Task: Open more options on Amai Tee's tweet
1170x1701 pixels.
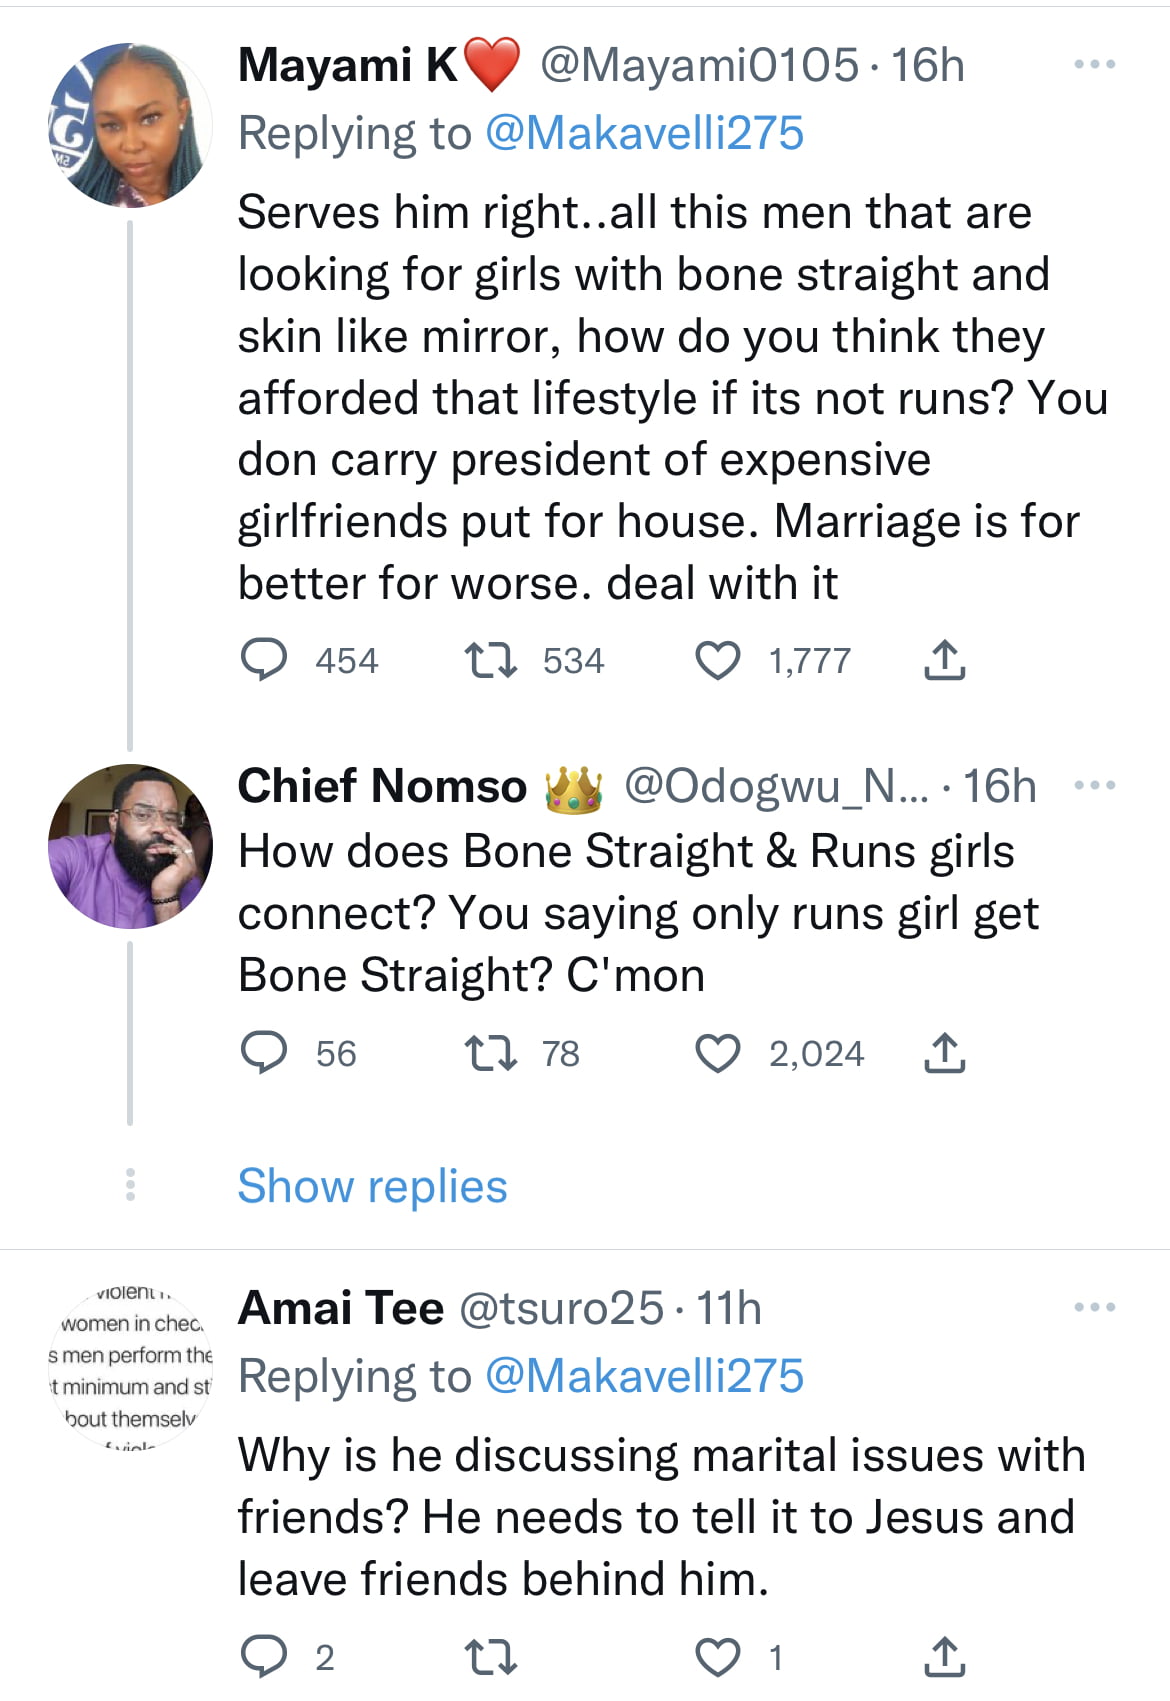Action: (1094, 1307)
